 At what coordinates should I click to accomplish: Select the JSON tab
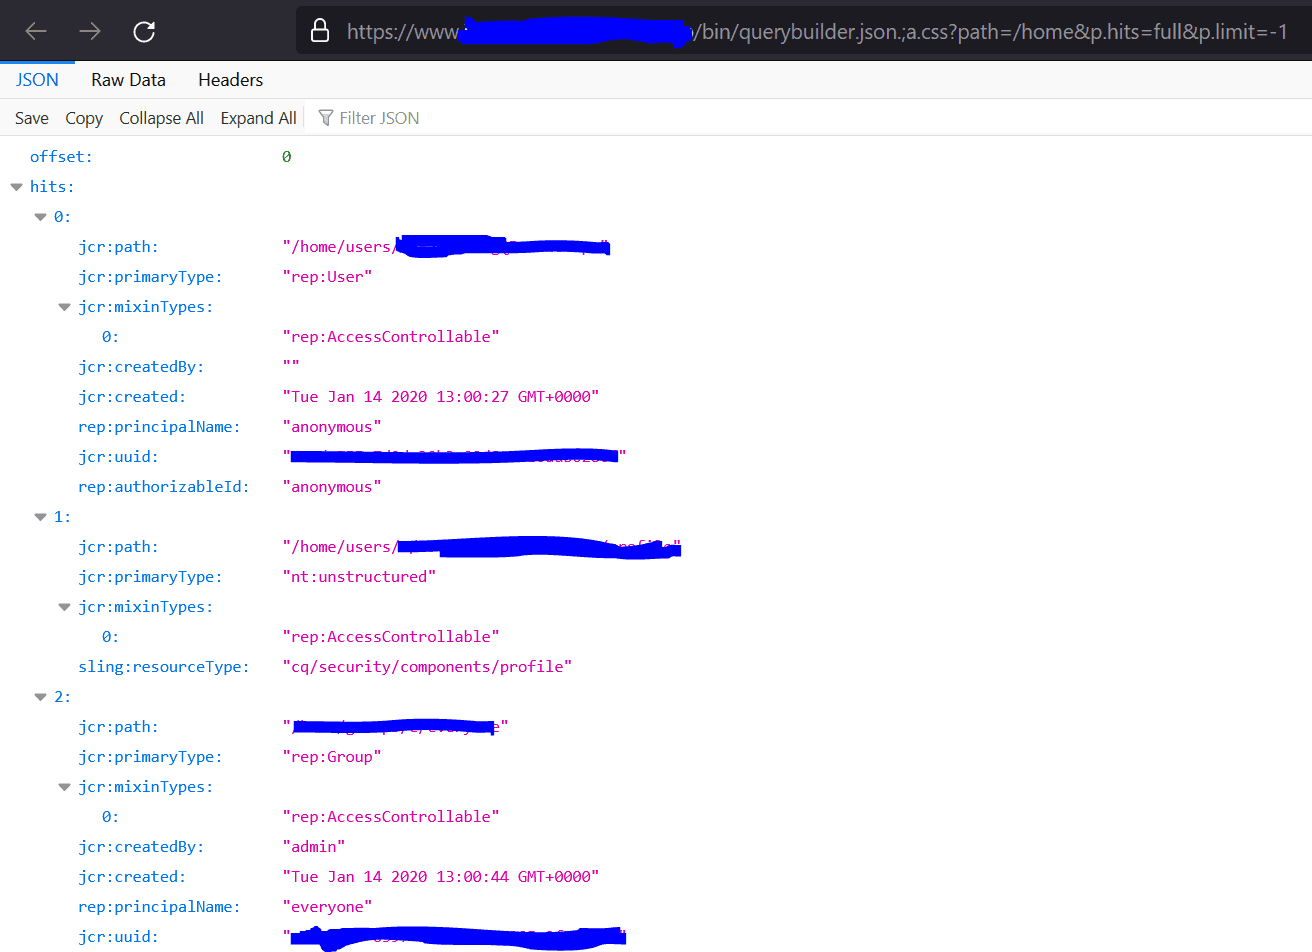[36, 79]
